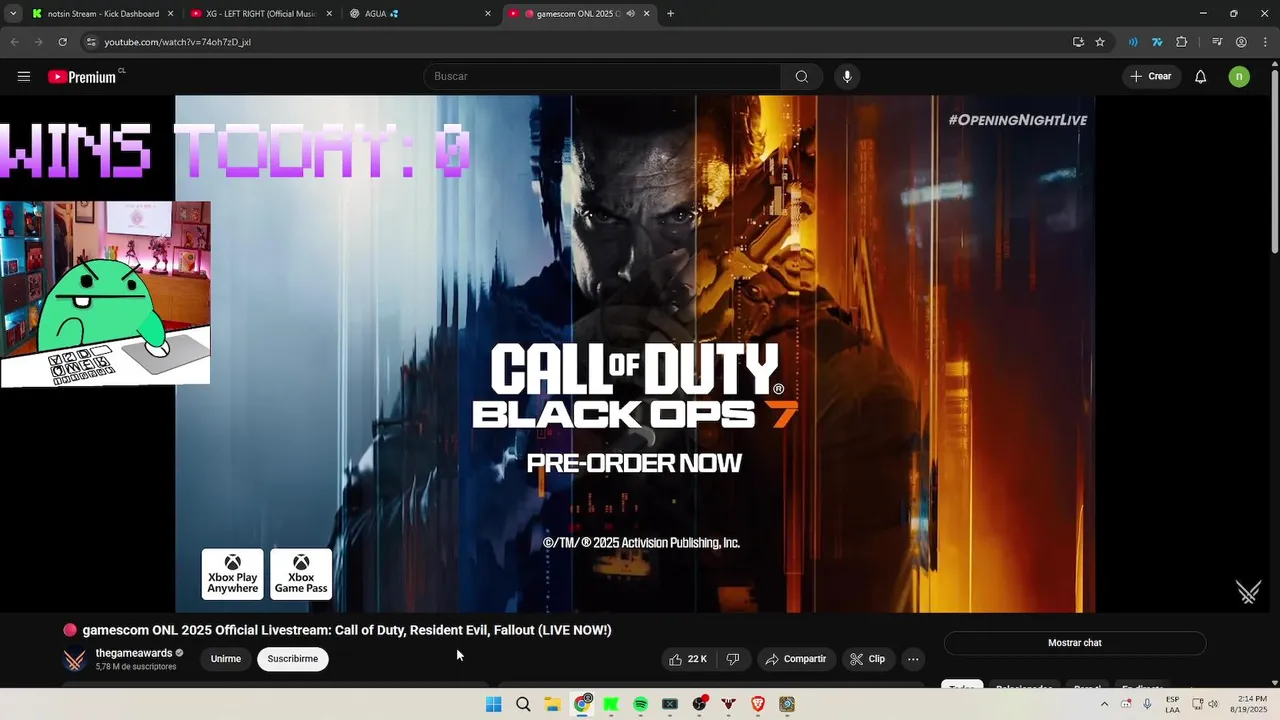Open File Explorer from taskbar
The image size is (1280, 720).
pos(552,704)
